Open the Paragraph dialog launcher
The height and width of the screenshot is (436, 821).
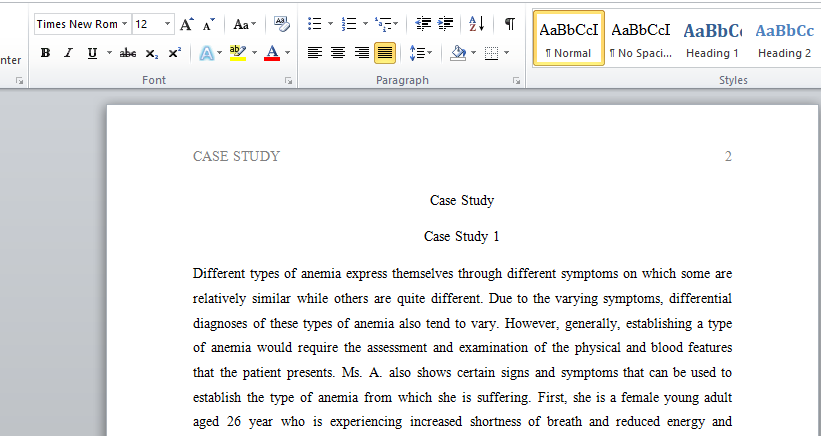517,81
